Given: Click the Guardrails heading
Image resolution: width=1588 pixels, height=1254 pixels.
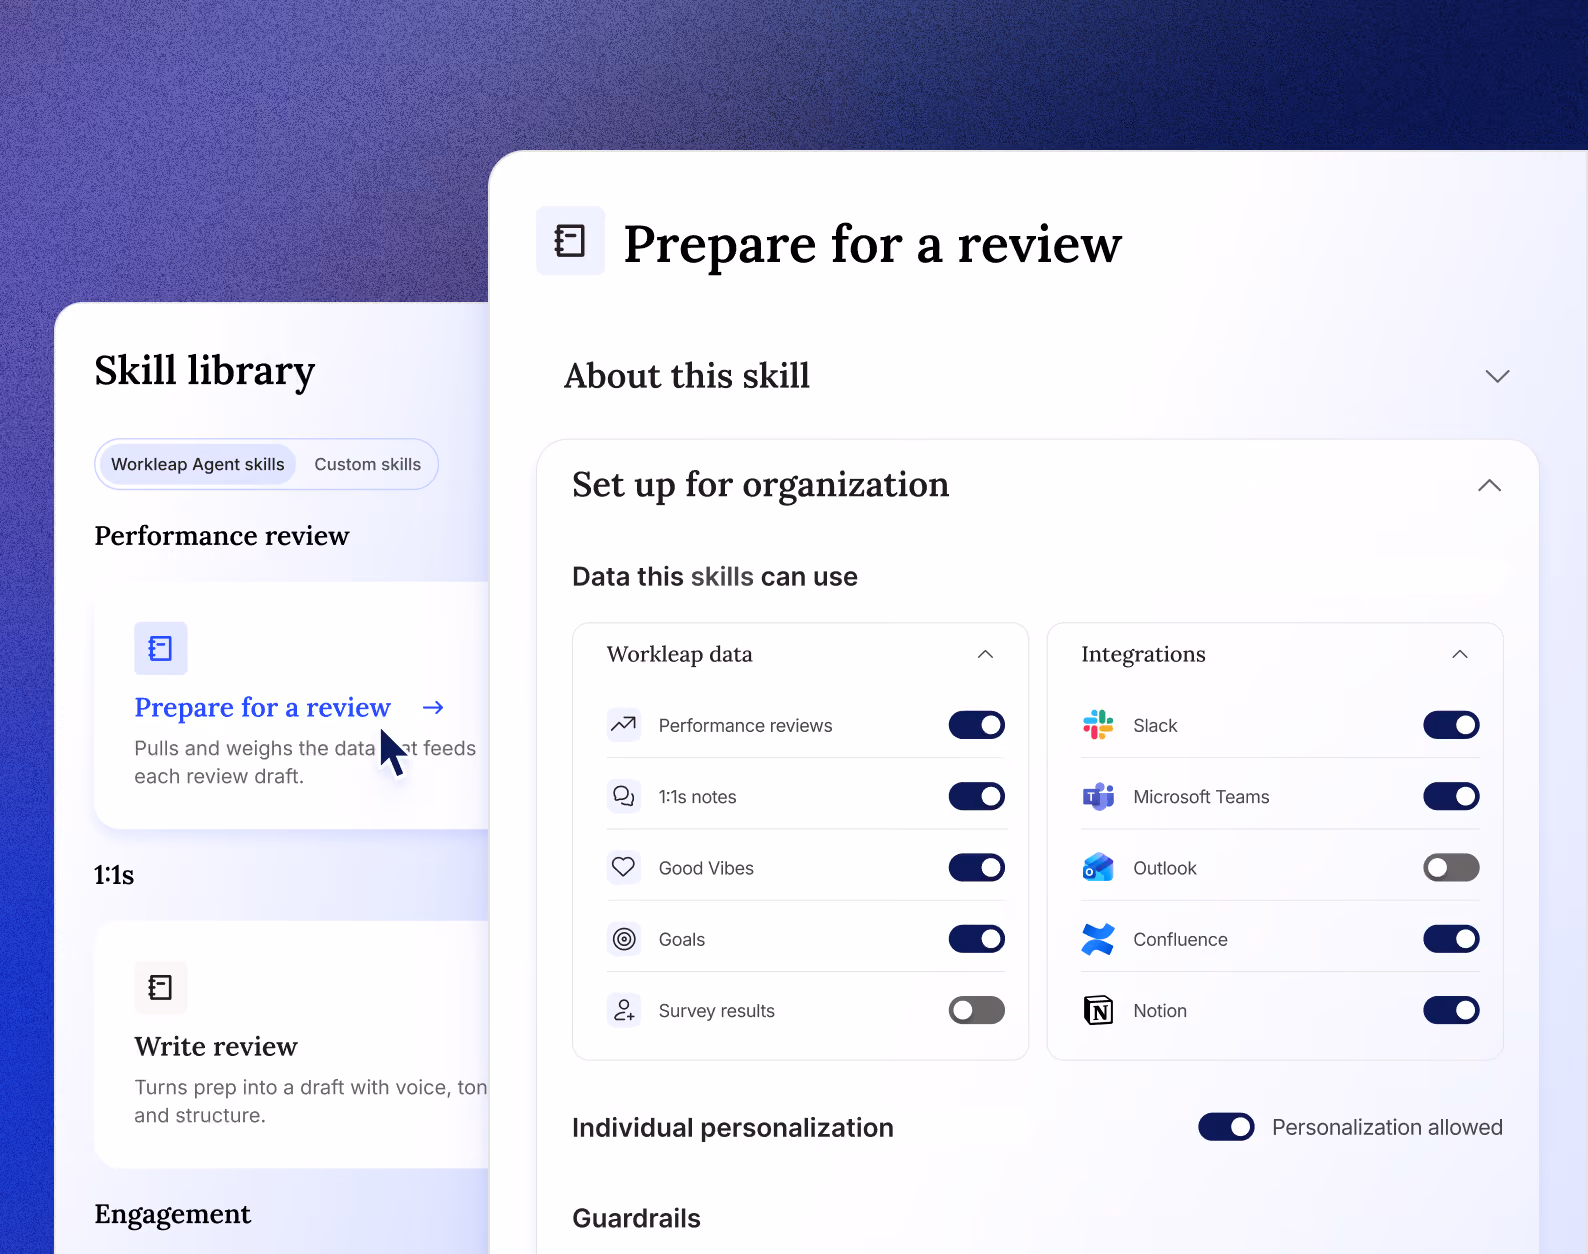Looking at the screenshot, I should pos(636,1218).
